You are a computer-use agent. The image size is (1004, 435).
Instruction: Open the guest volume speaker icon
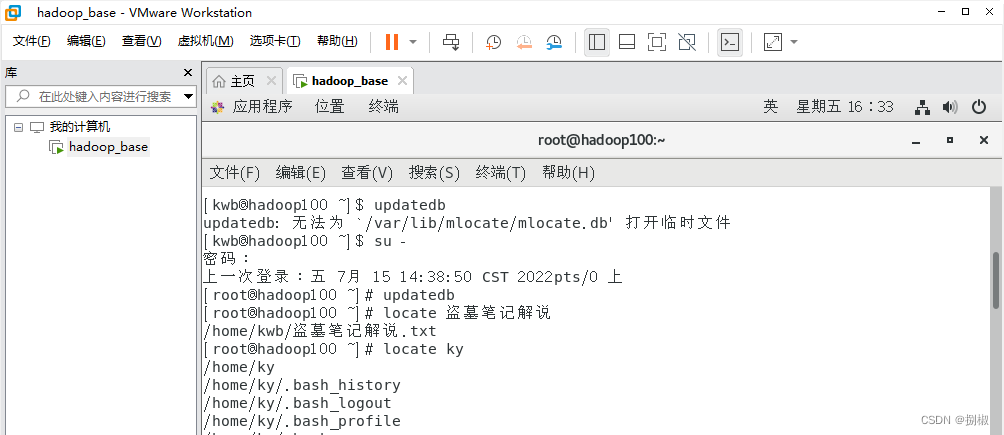(950, 108)
